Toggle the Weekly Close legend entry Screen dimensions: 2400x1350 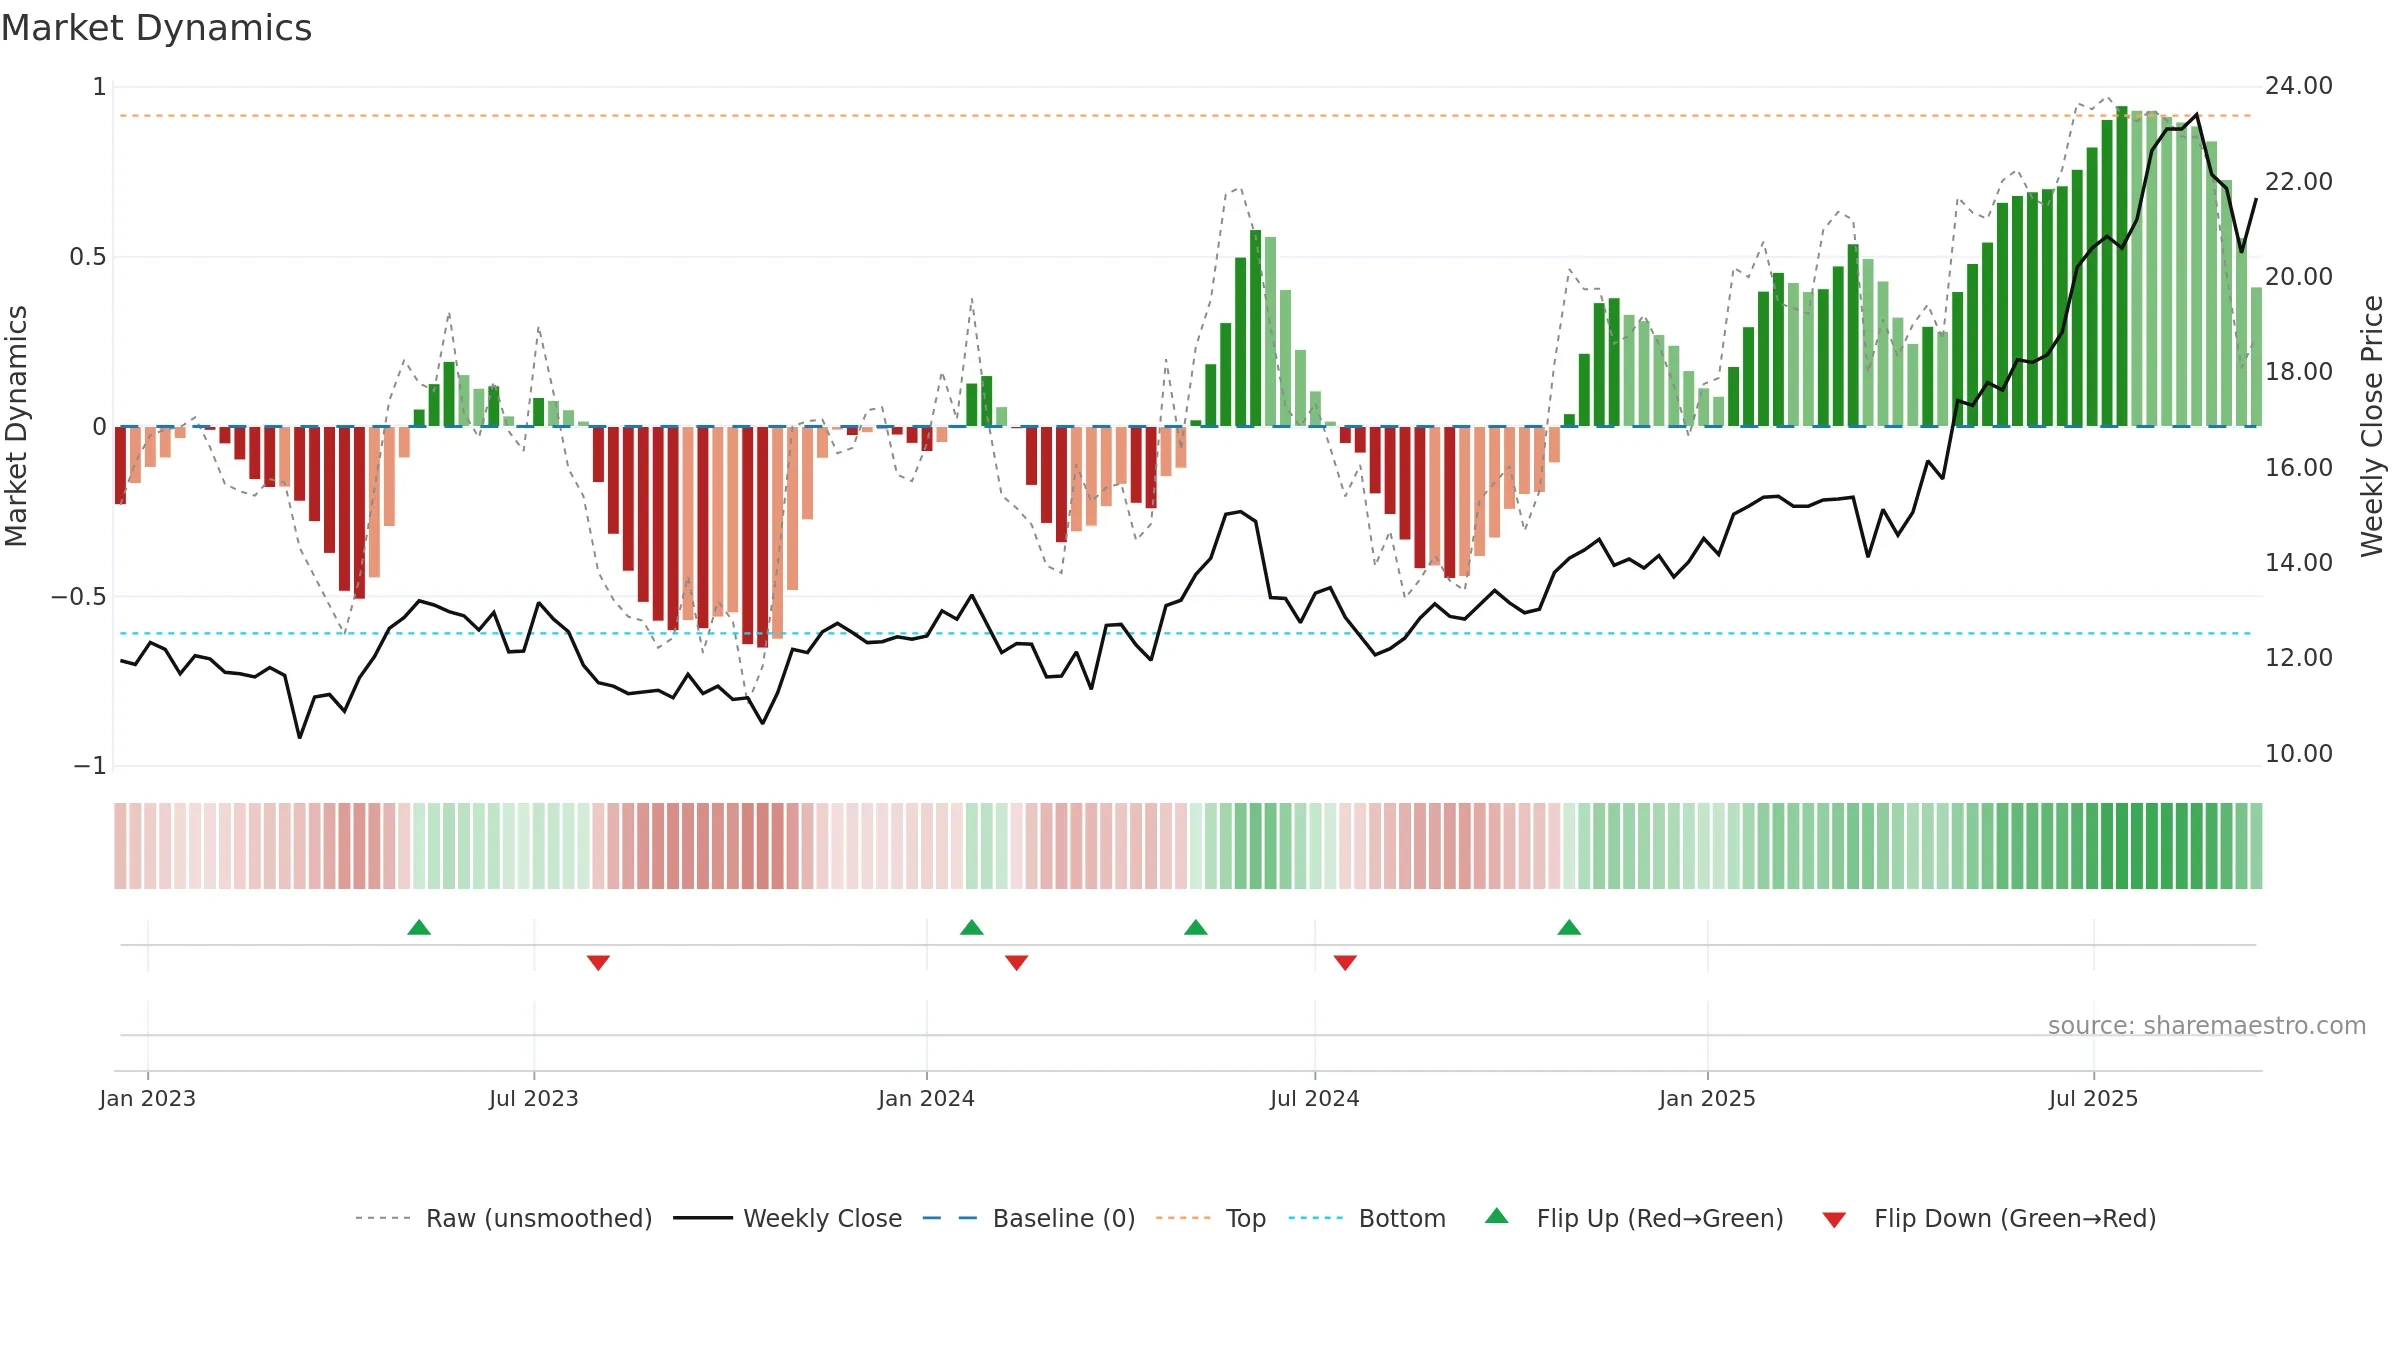[787, 1218]
